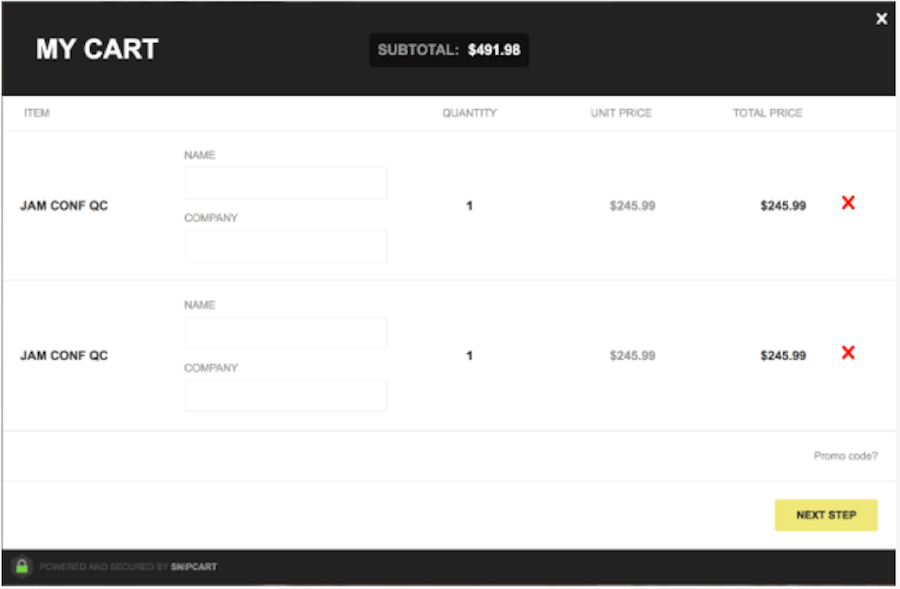Open the SNIPCART link in footer
Image resolution: width=900 pixels, height=589 pixels.
coord(194,567)
